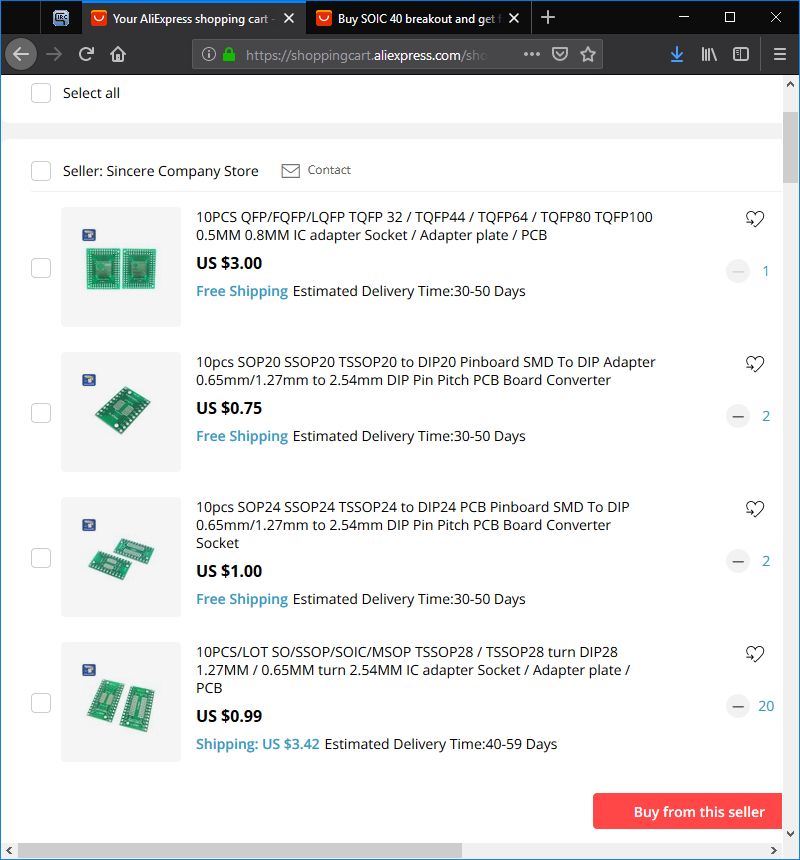Screen dimensions: 800x860
Task: Tick the Sincere Company Store seller checkbox
Action: click(41, 171)
